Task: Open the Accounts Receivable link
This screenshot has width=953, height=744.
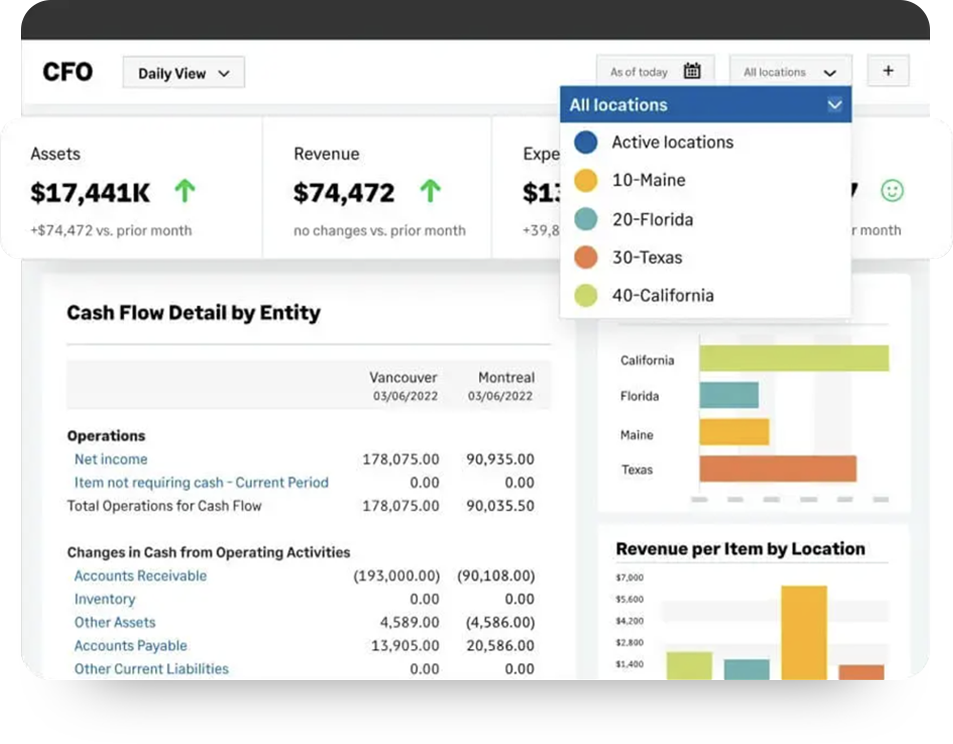Action: tap(140, 576)
